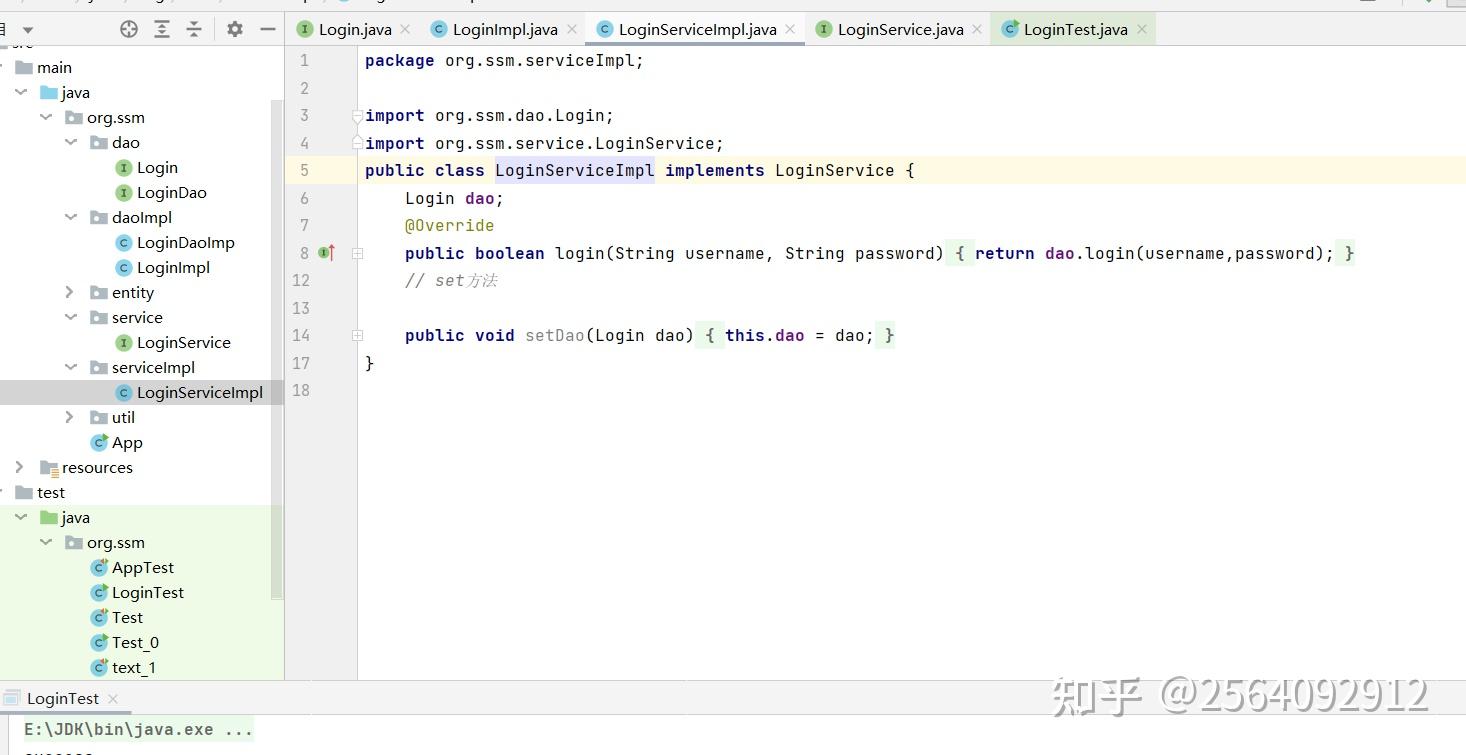Click the Expand All icon in the project panel toolbar
Viewport: 1466px width, 755px height.
[162, 30]
